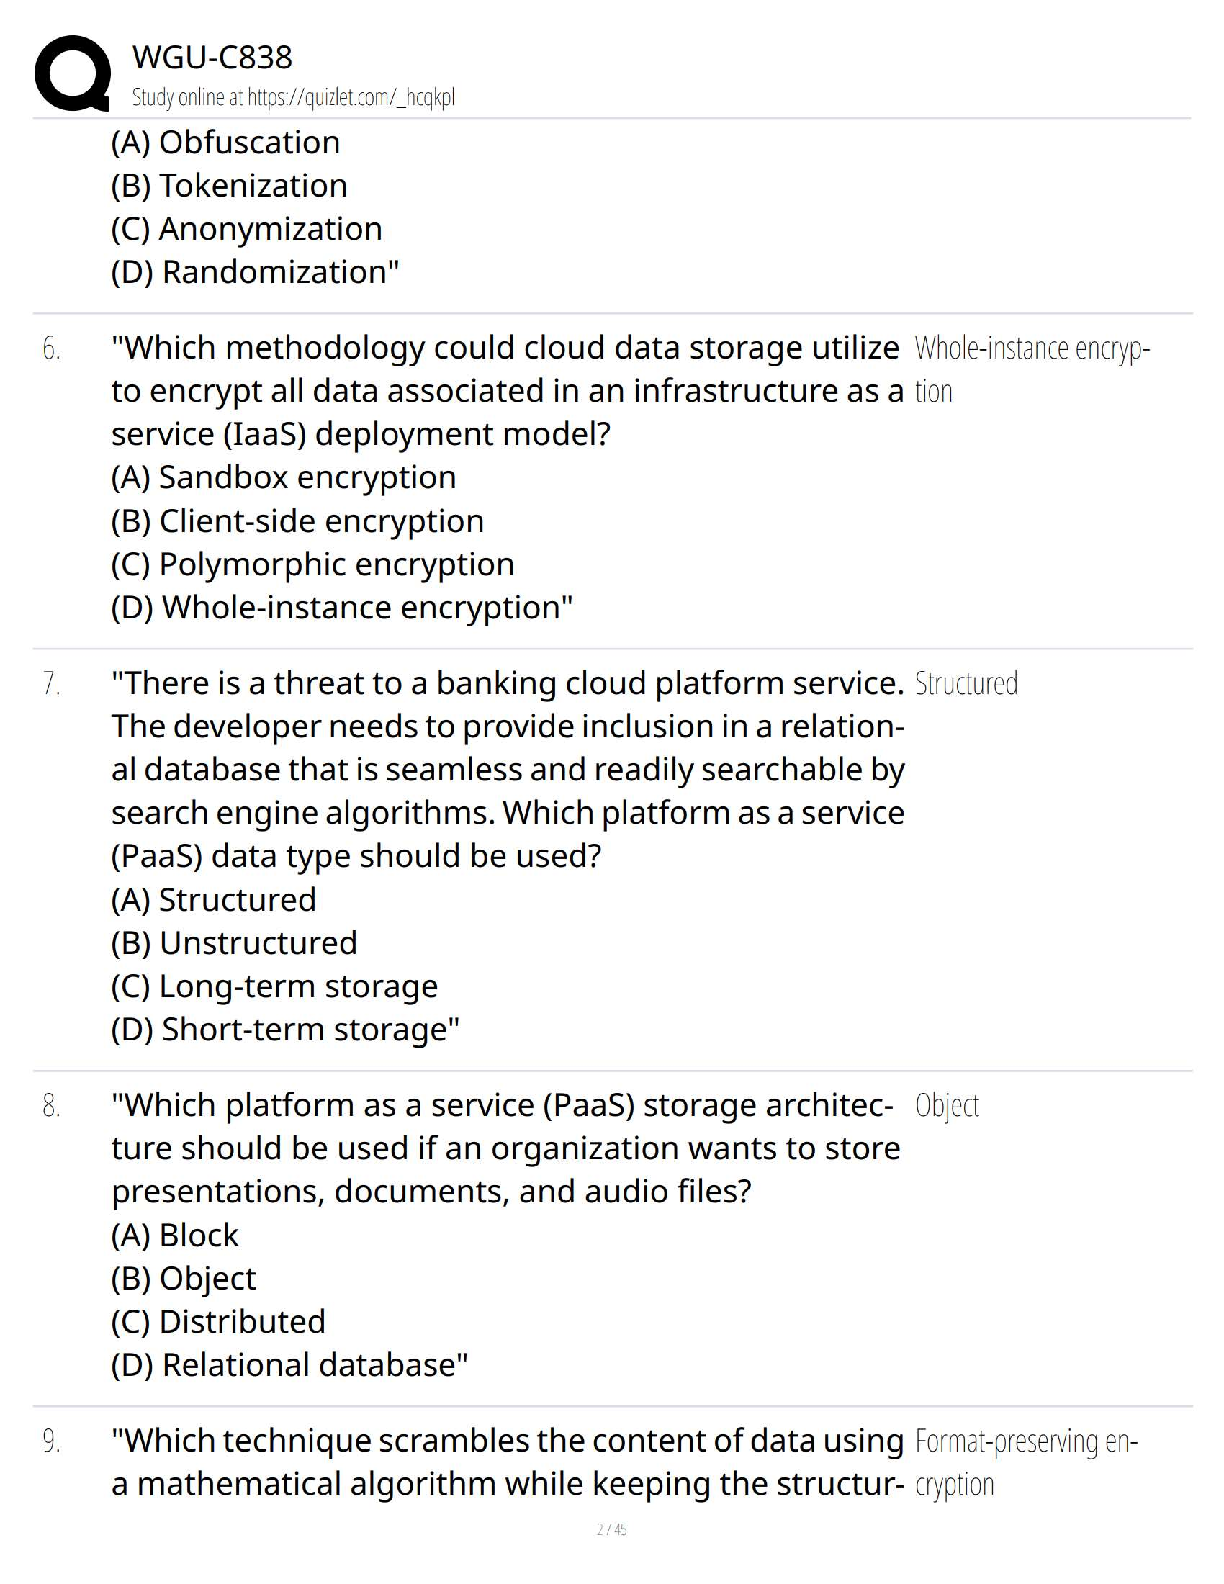
Task: Choose answer (B) Client-side encryption
Action: [297, 521]
